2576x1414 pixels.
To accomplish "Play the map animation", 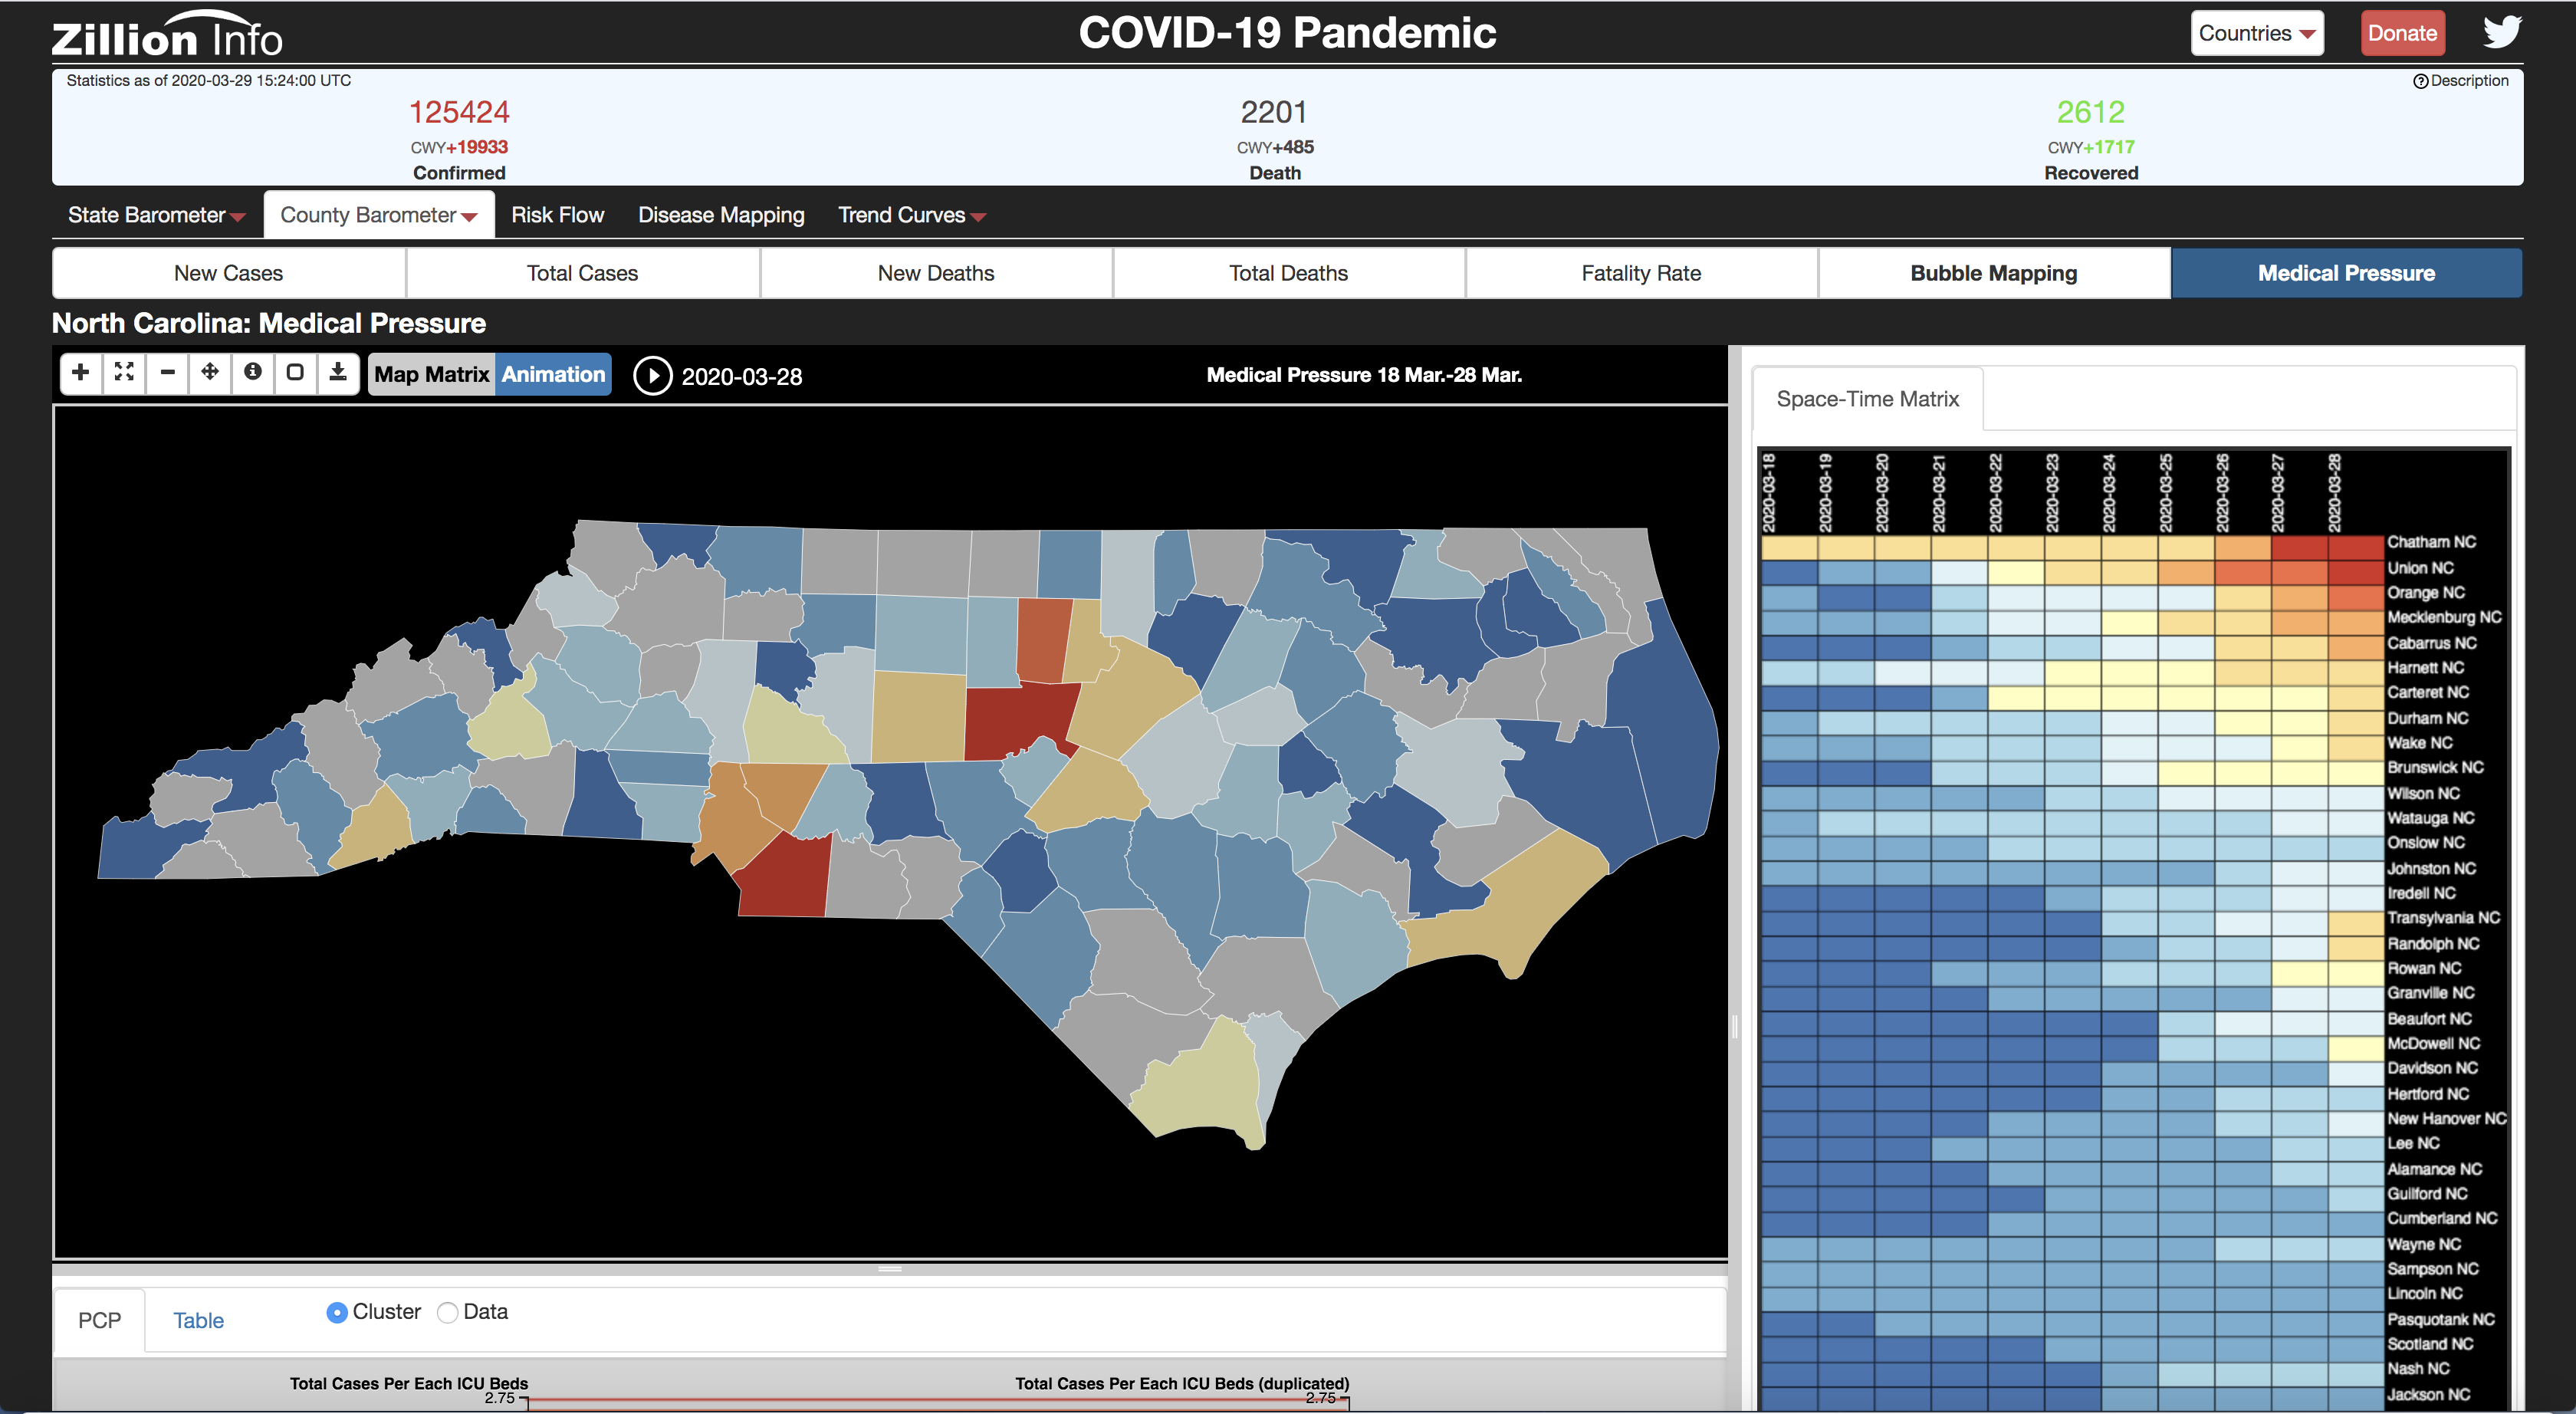I will [653, 377].
